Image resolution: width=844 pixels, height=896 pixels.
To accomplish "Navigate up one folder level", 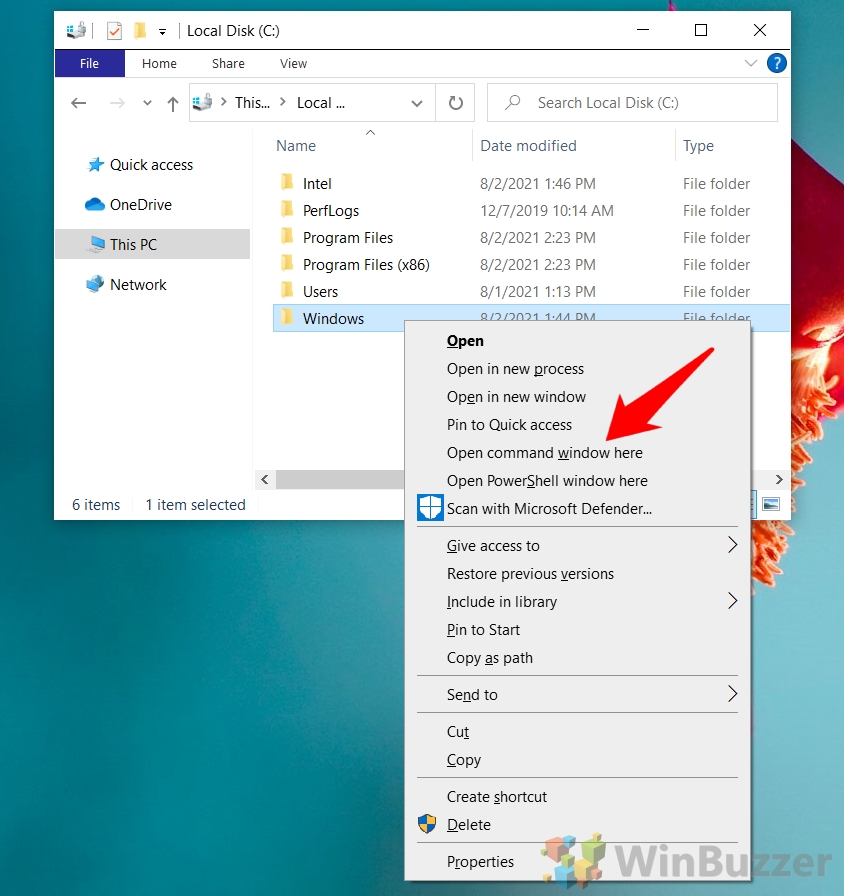I will pos(173,102).
